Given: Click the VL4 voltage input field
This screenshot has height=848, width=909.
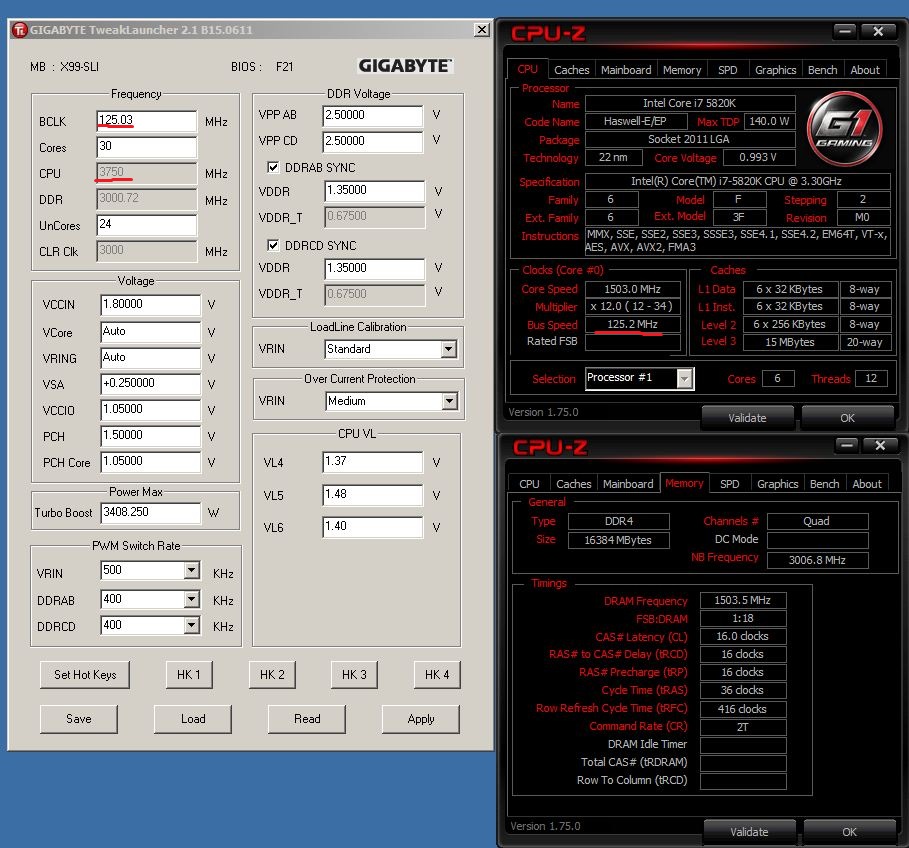Looking at the screenshot, I should [373, 462].
